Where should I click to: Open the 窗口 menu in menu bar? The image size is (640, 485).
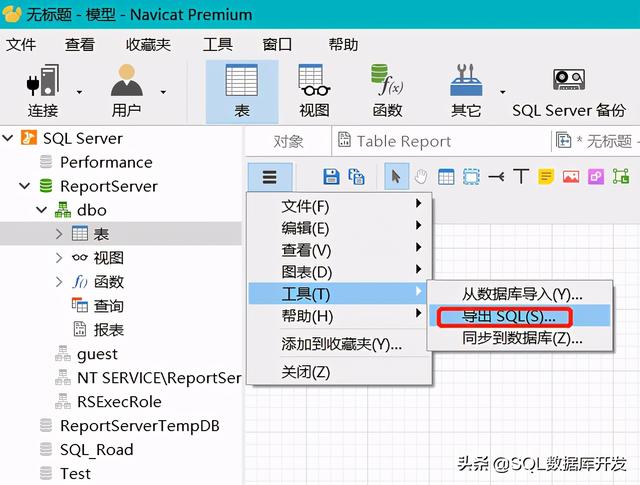tap(277, 44)
